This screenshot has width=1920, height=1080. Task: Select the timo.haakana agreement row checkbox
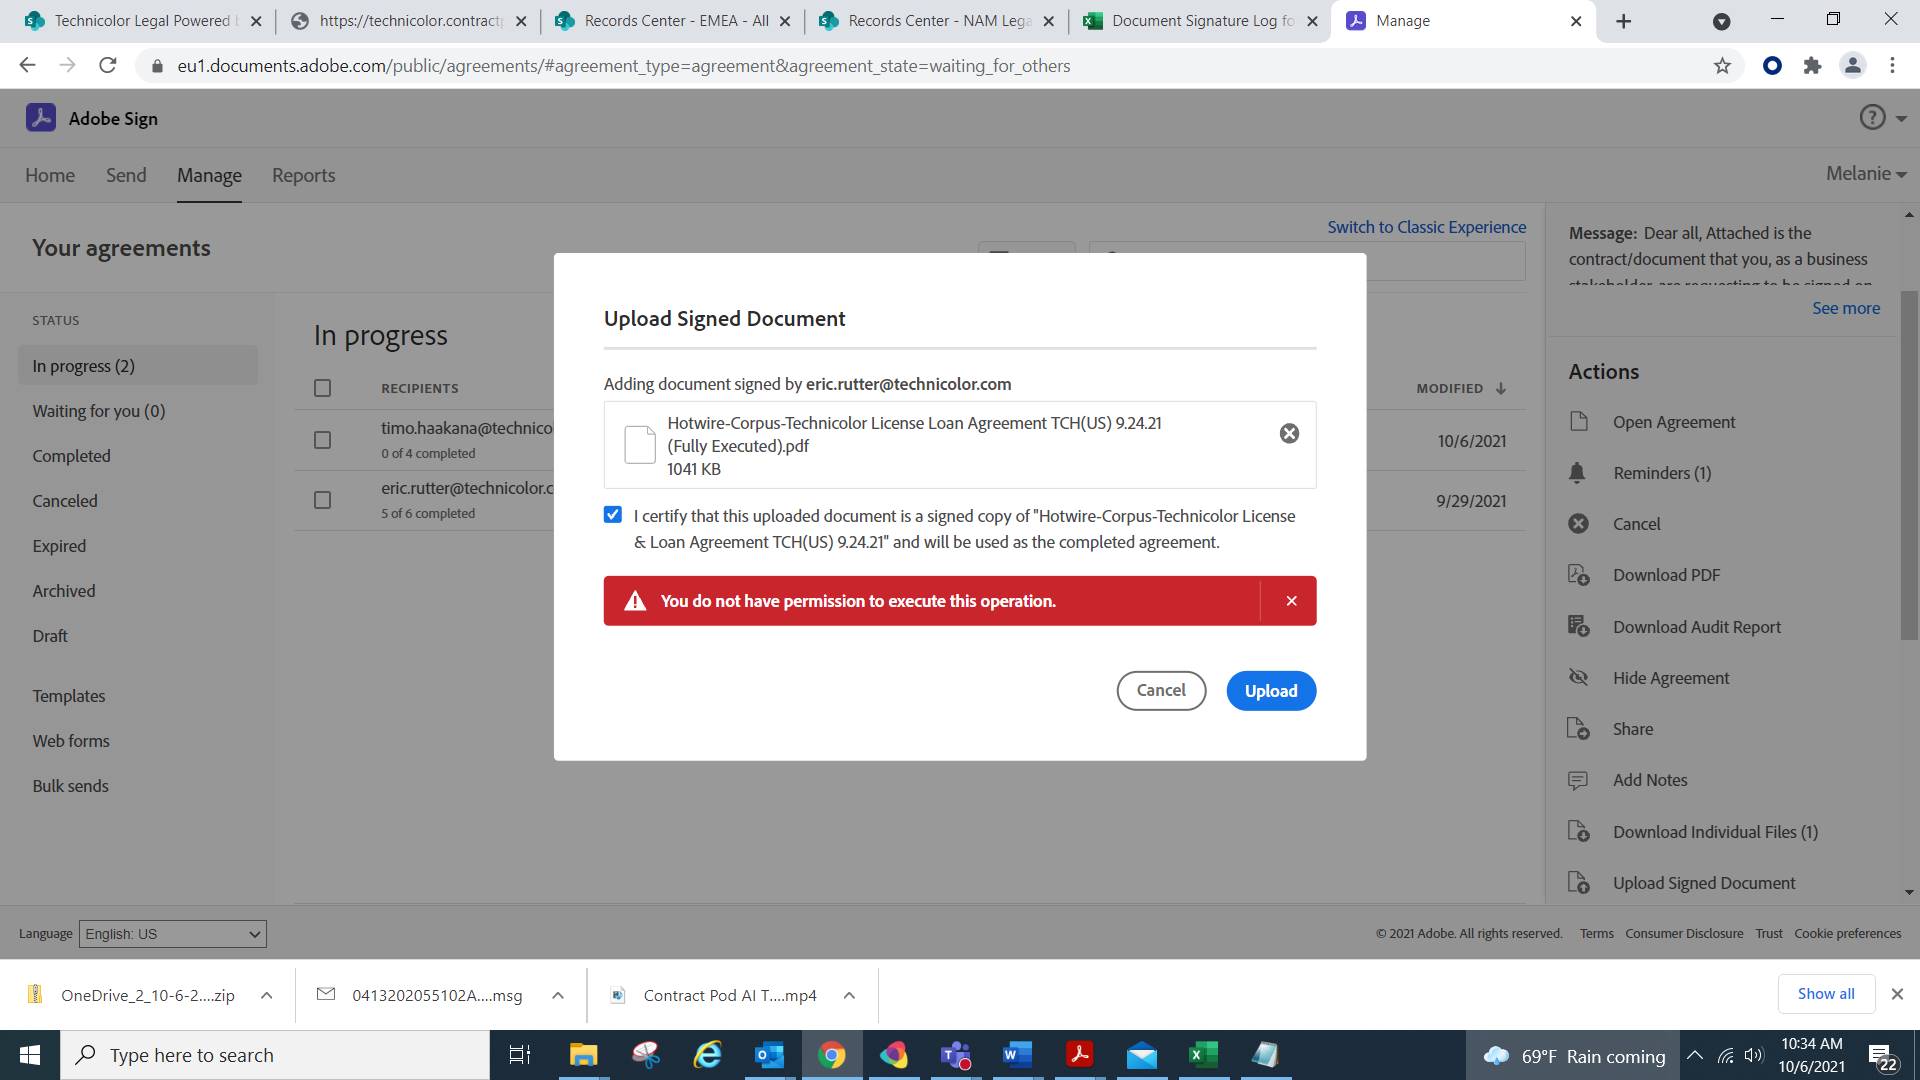pyautogui.click(x=322, y=440)
